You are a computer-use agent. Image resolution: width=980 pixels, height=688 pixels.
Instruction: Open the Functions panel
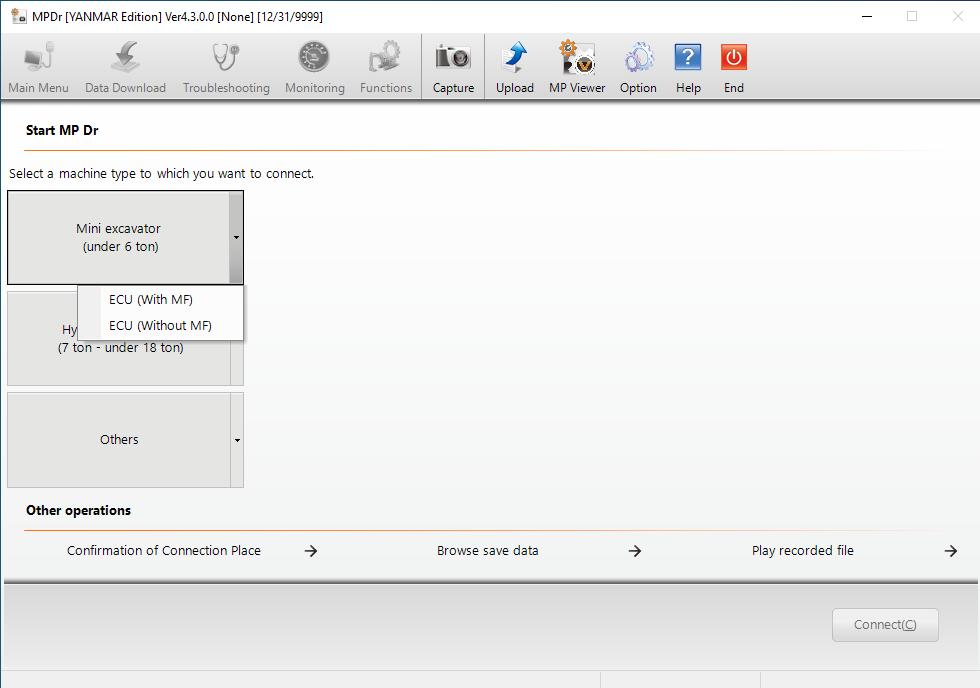(x=385, y=62)
